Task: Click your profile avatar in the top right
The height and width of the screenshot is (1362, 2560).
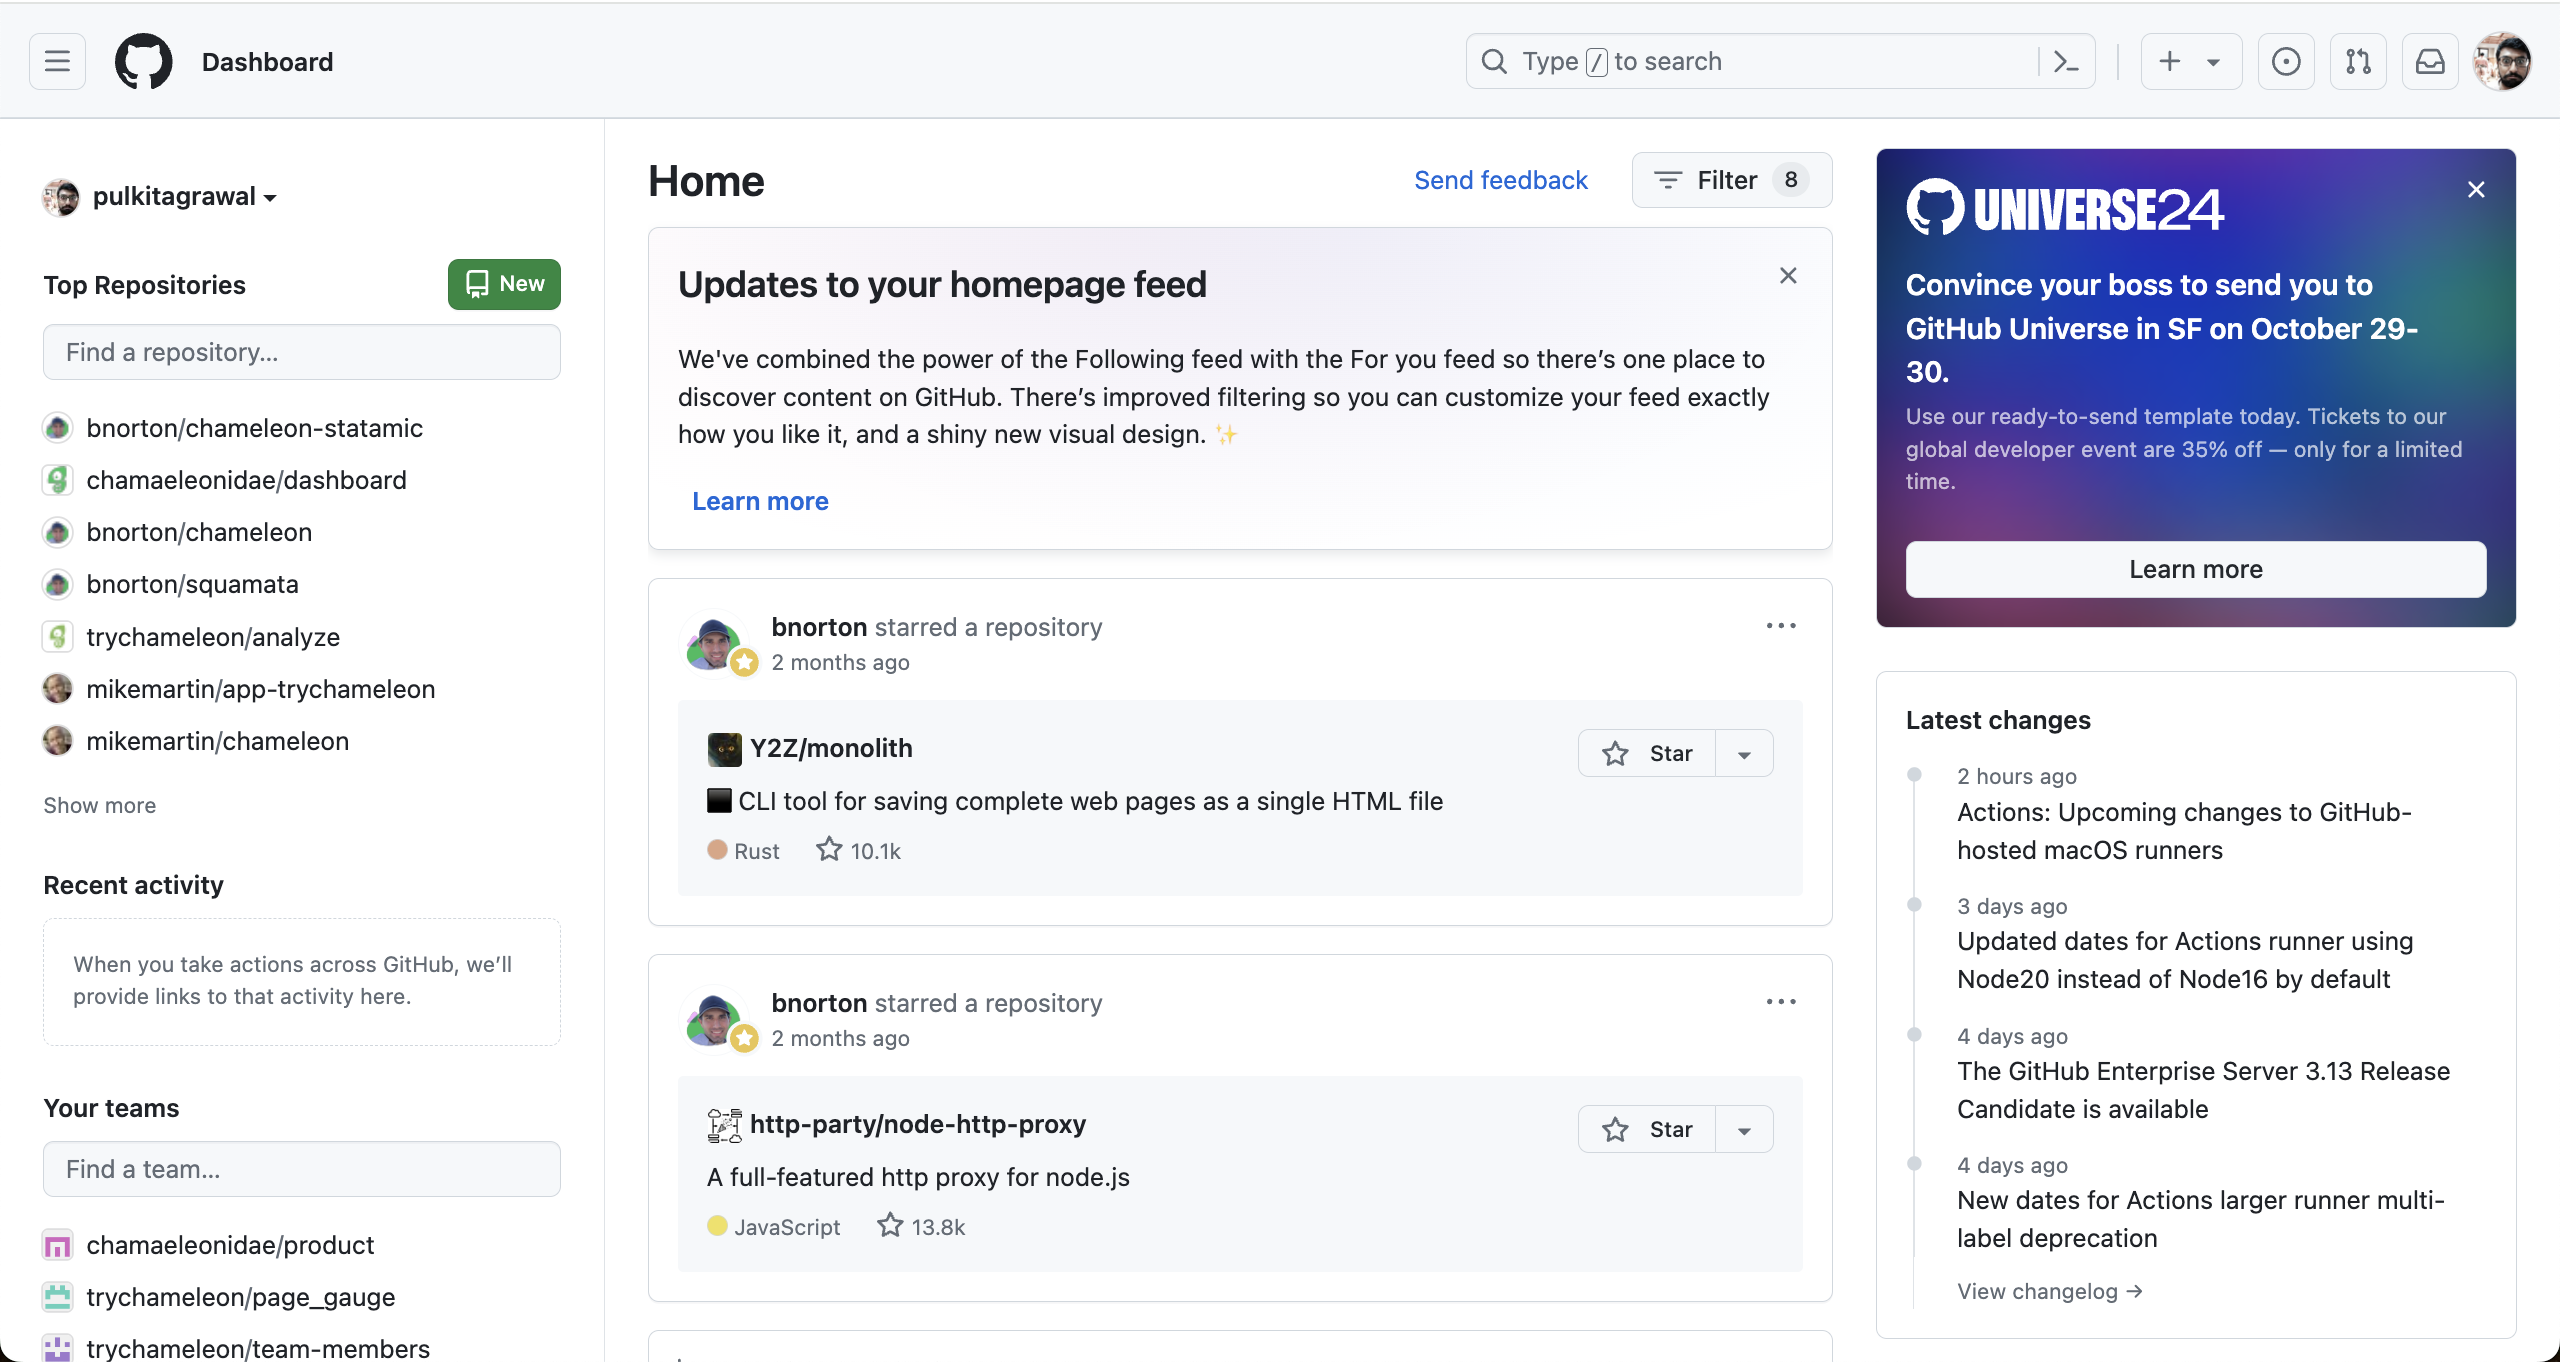Action: tap(2503, 61)
